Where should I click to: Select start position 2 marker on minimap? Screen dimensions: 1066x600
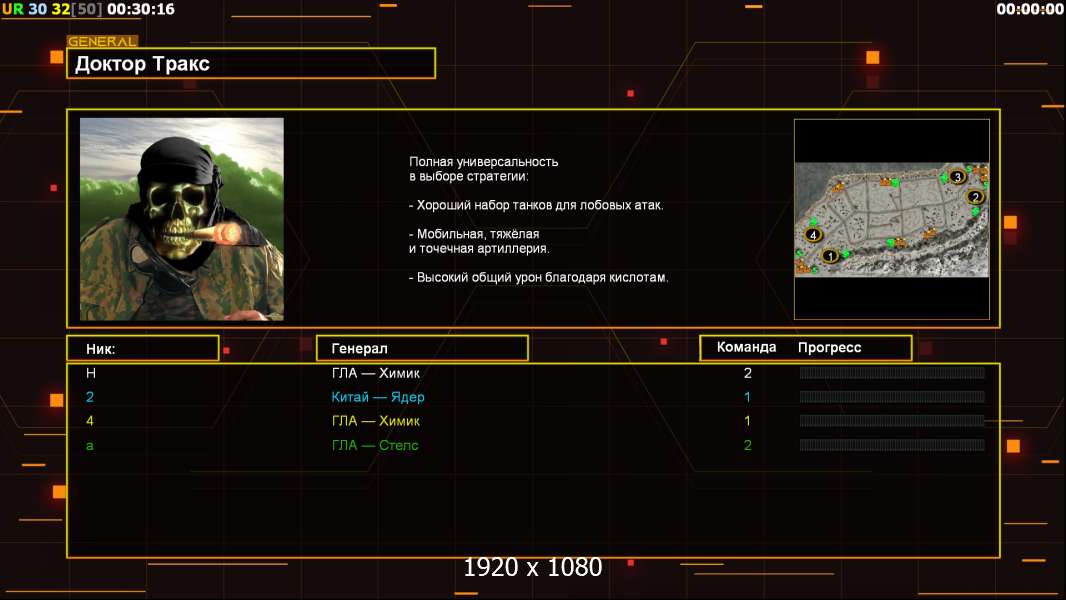(x=975, y=197)
